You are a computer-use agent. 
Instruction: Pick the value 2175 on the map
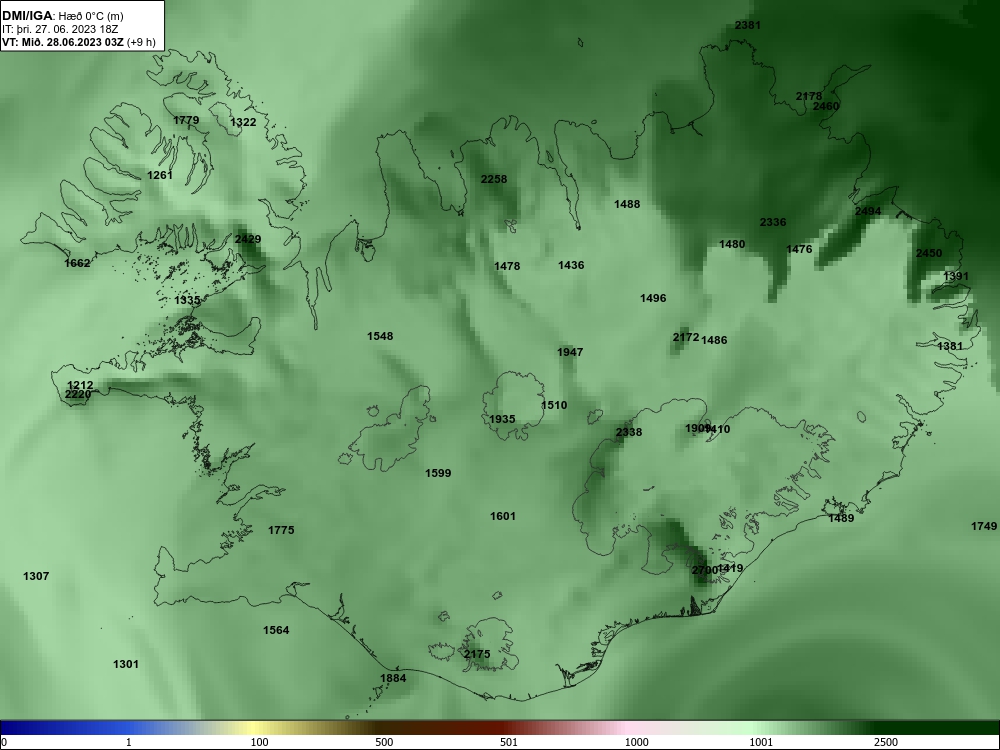tap(477, 654)
